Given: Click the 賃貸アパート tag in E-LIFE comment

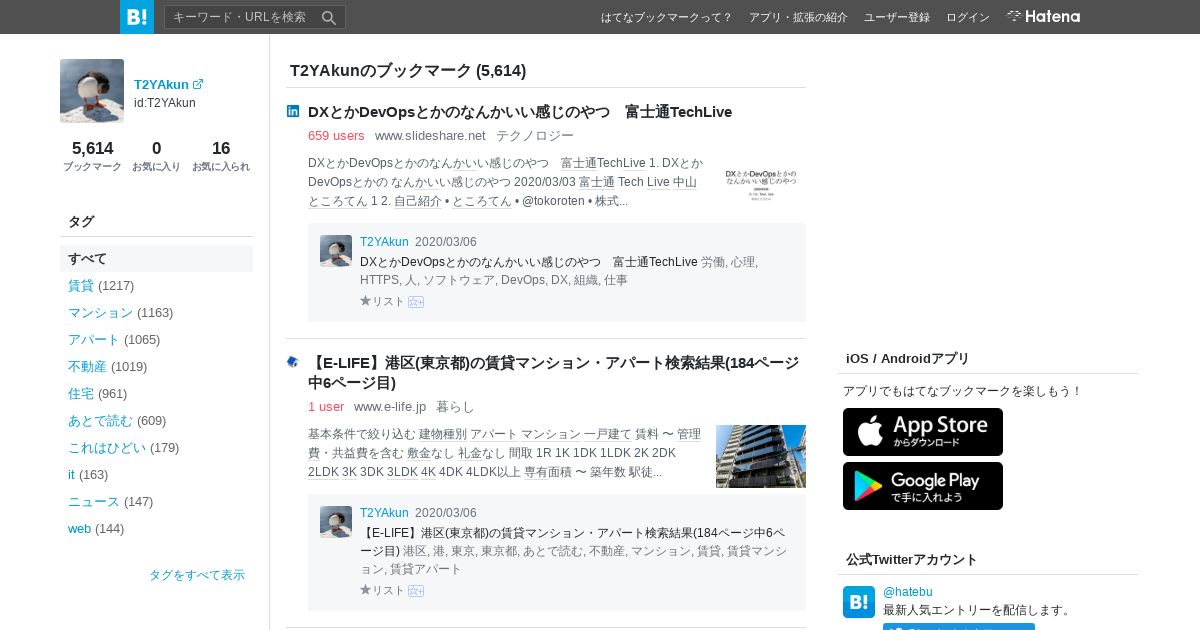Looking at the screenshot, I should (x=426, y=569).
